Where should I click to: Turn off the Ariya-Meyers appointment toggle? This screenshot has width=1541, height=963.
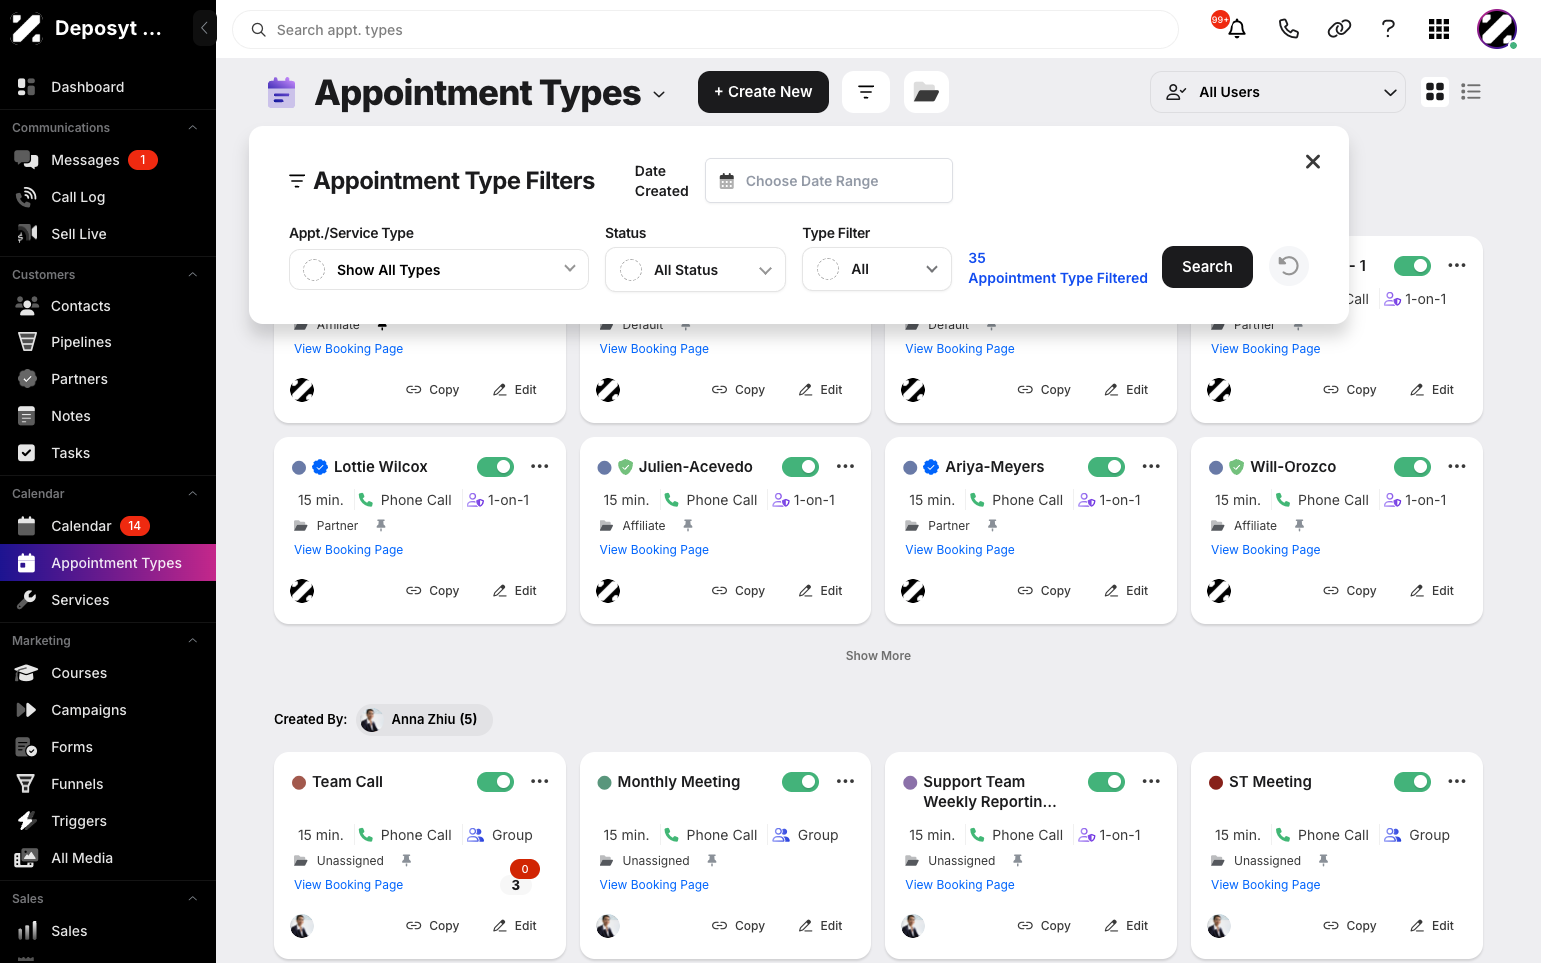1106,466
